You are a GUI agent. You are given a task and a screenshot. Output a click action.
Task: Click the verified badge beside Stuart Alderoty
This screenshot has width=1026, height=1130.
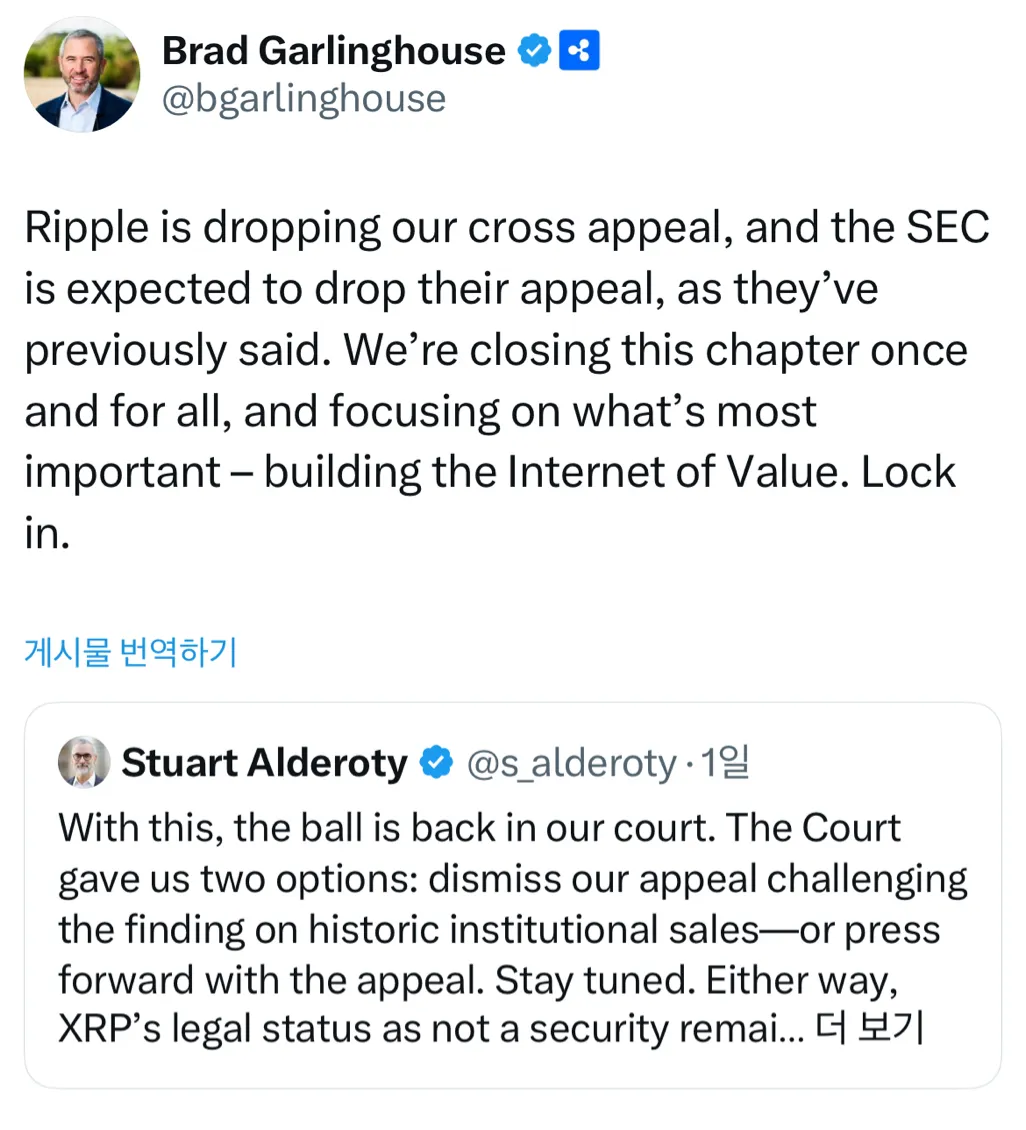434,763
